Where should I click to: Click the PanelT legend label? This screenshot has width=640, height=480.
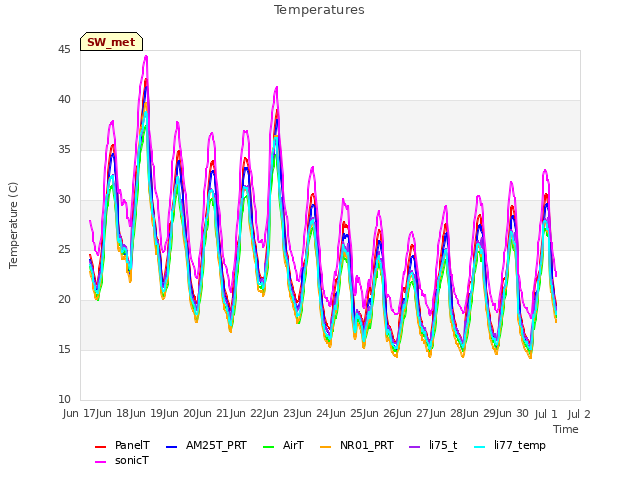click(x=132, y=445)
